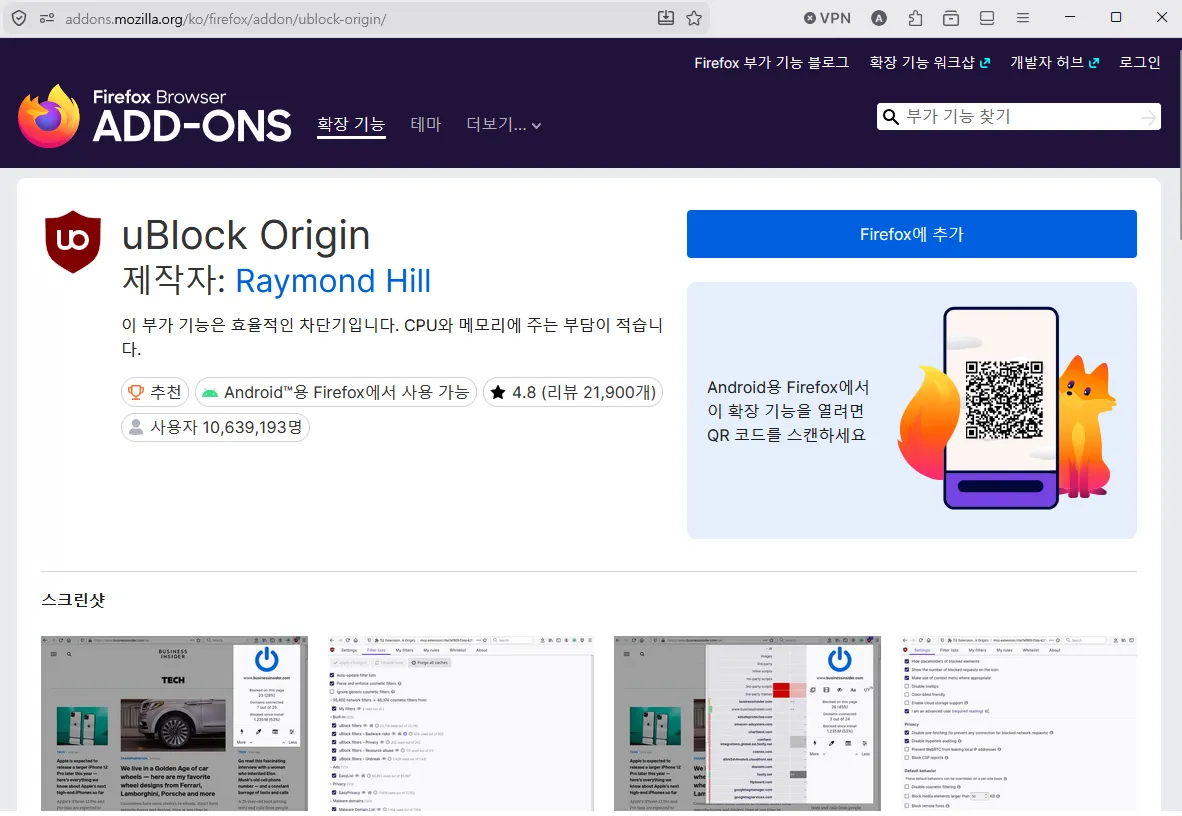Open first screenshot with car article

(x=174, y=723)
